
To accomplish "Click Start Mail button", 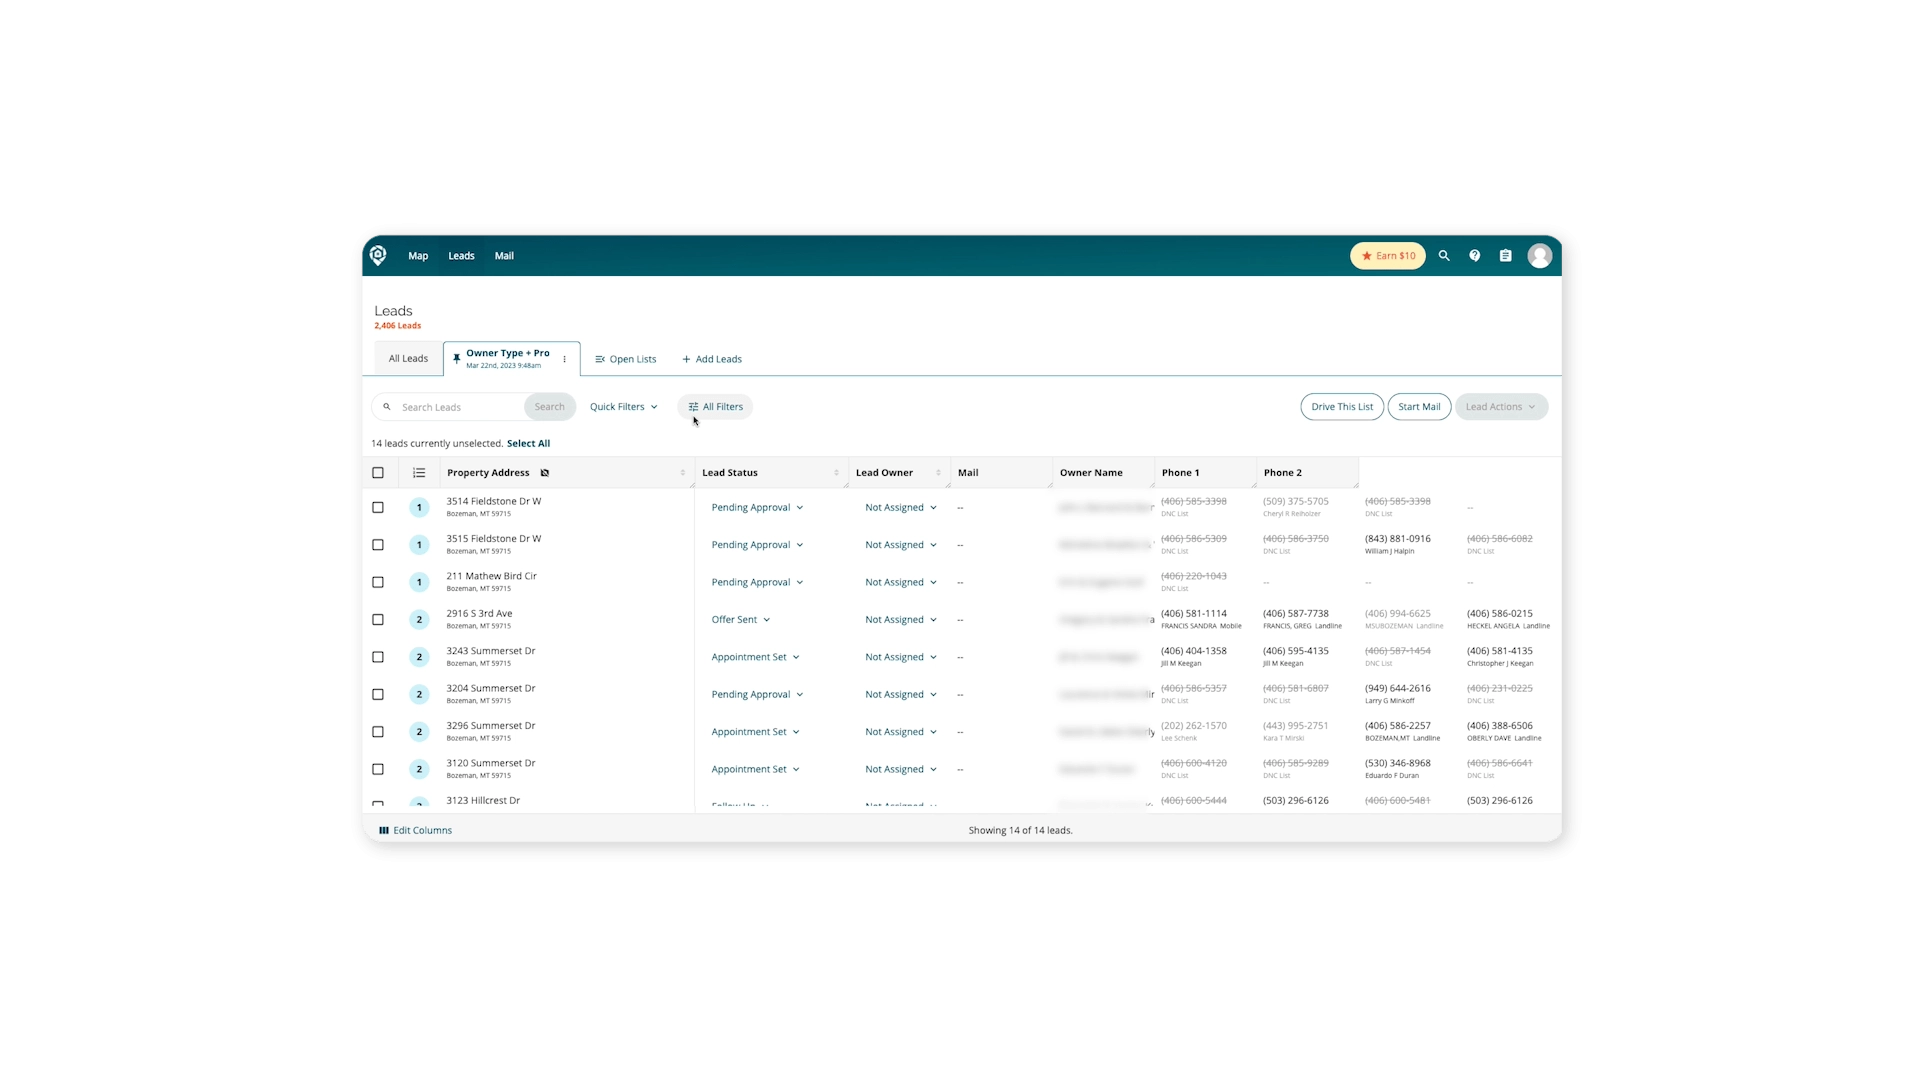I will pyautogui.click(x=1419, y=407).
